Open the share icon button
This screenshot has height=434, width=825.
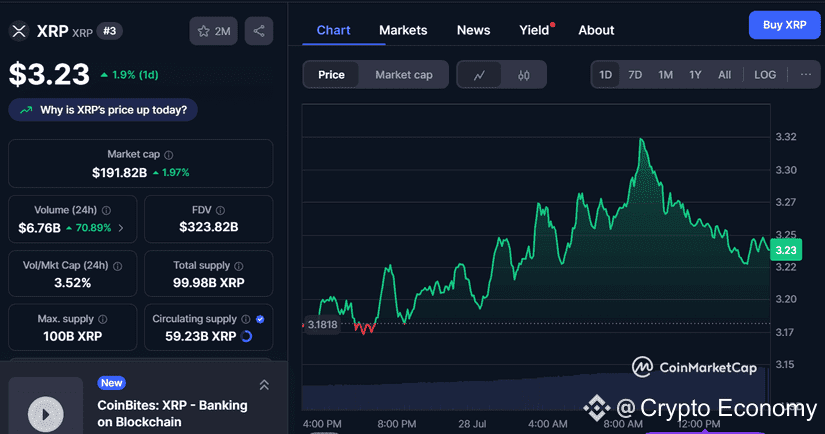tap(259, 31)
